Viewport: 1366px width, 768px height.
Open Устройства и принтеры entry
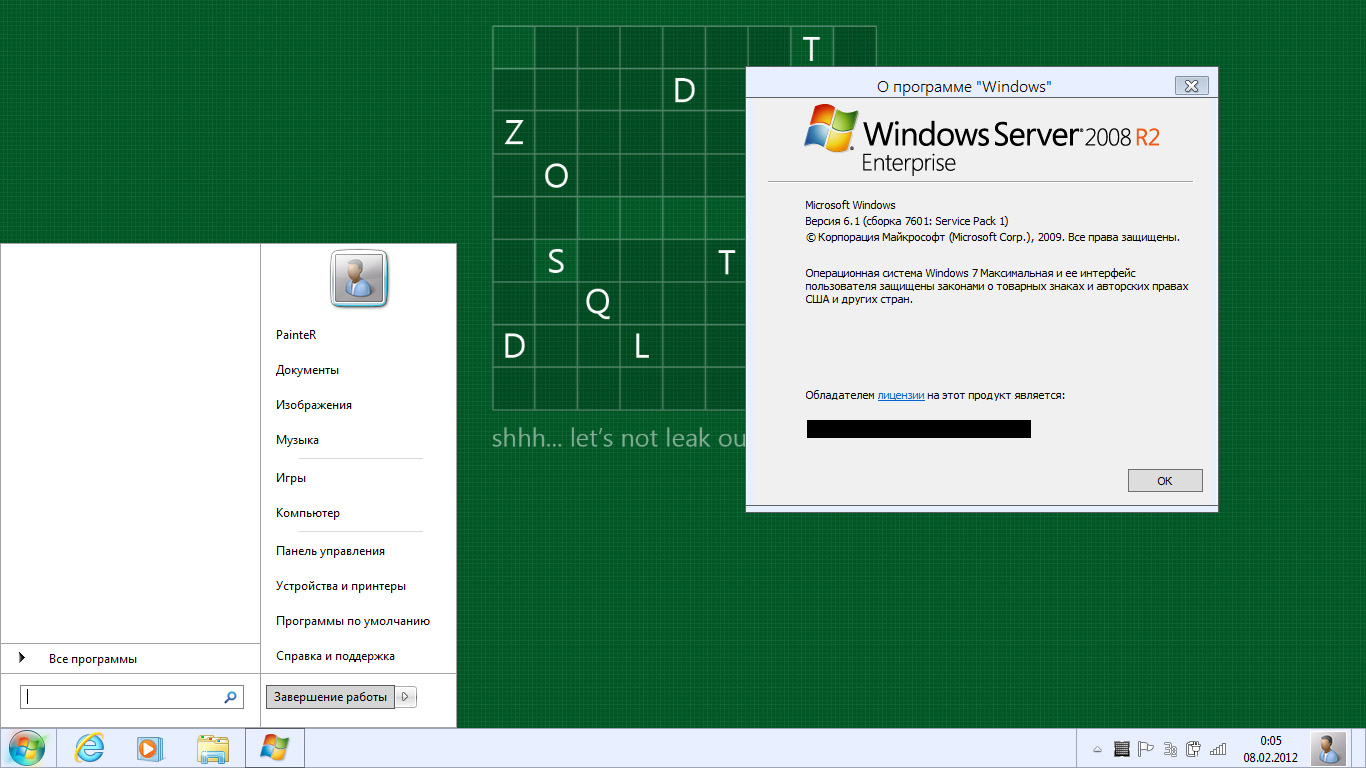pyautogui.click(x=340, y=586)
